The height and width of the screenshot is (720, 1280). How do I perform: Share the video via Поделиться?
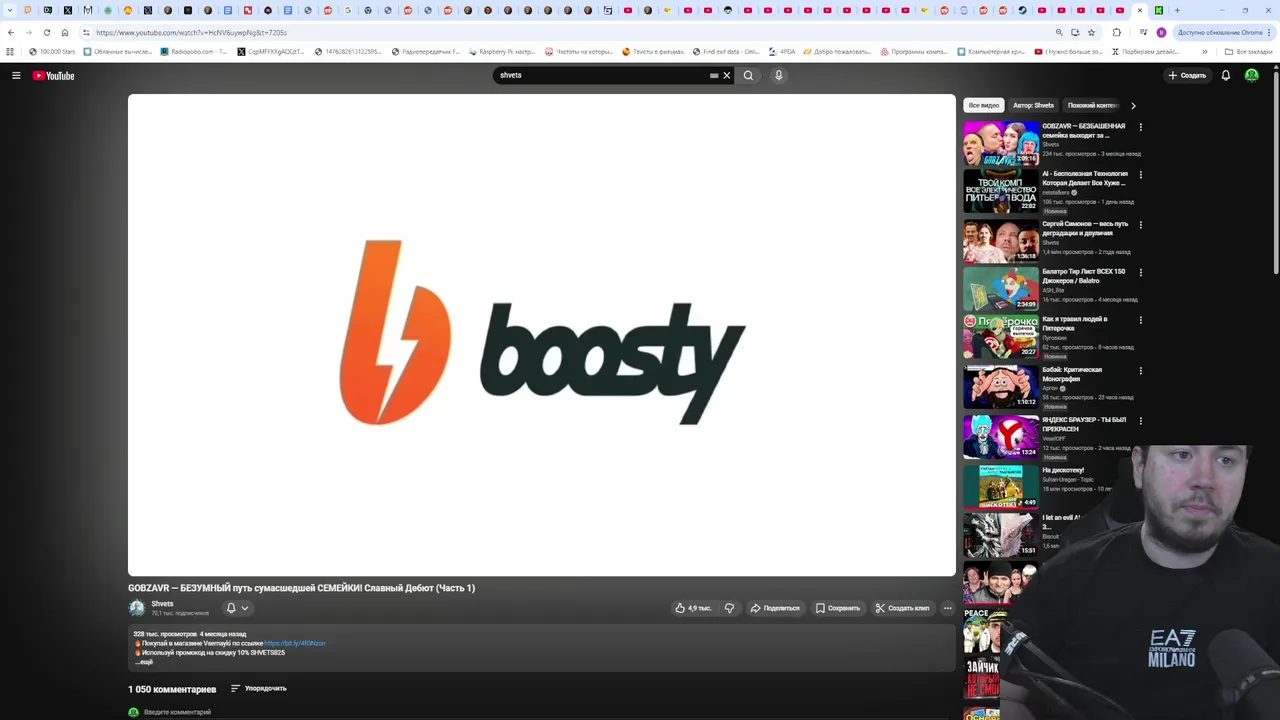coord(775,608)
